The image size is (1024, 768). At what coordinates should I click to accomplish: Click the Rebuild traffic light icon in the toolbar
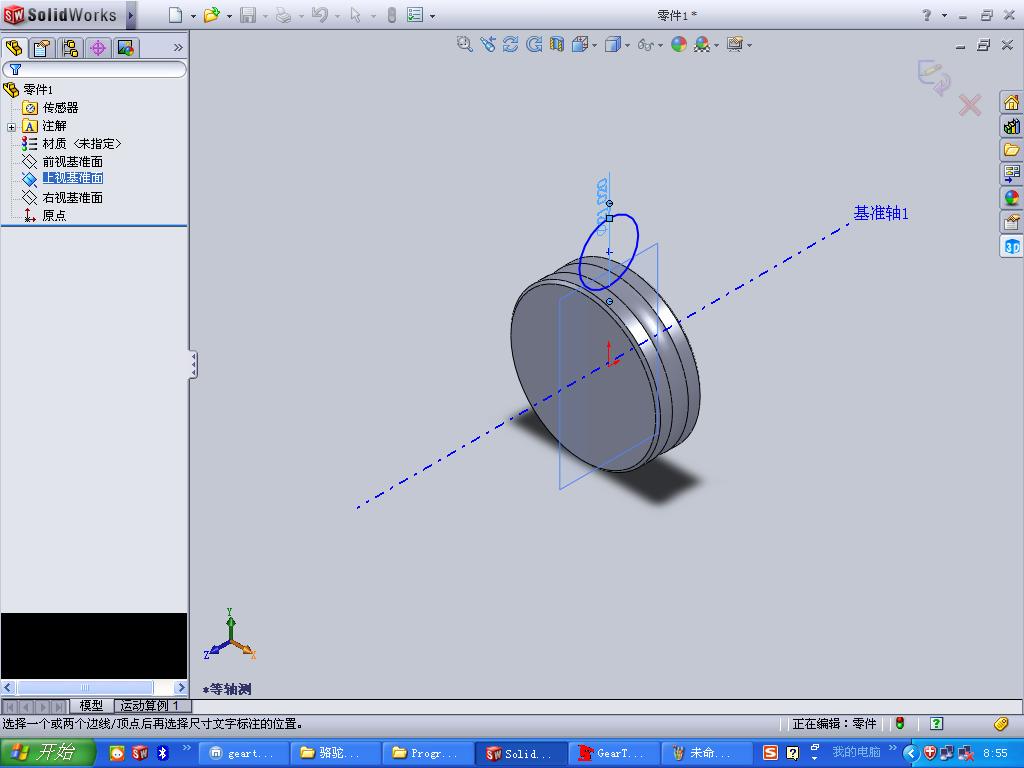click(x=391, y=15)
